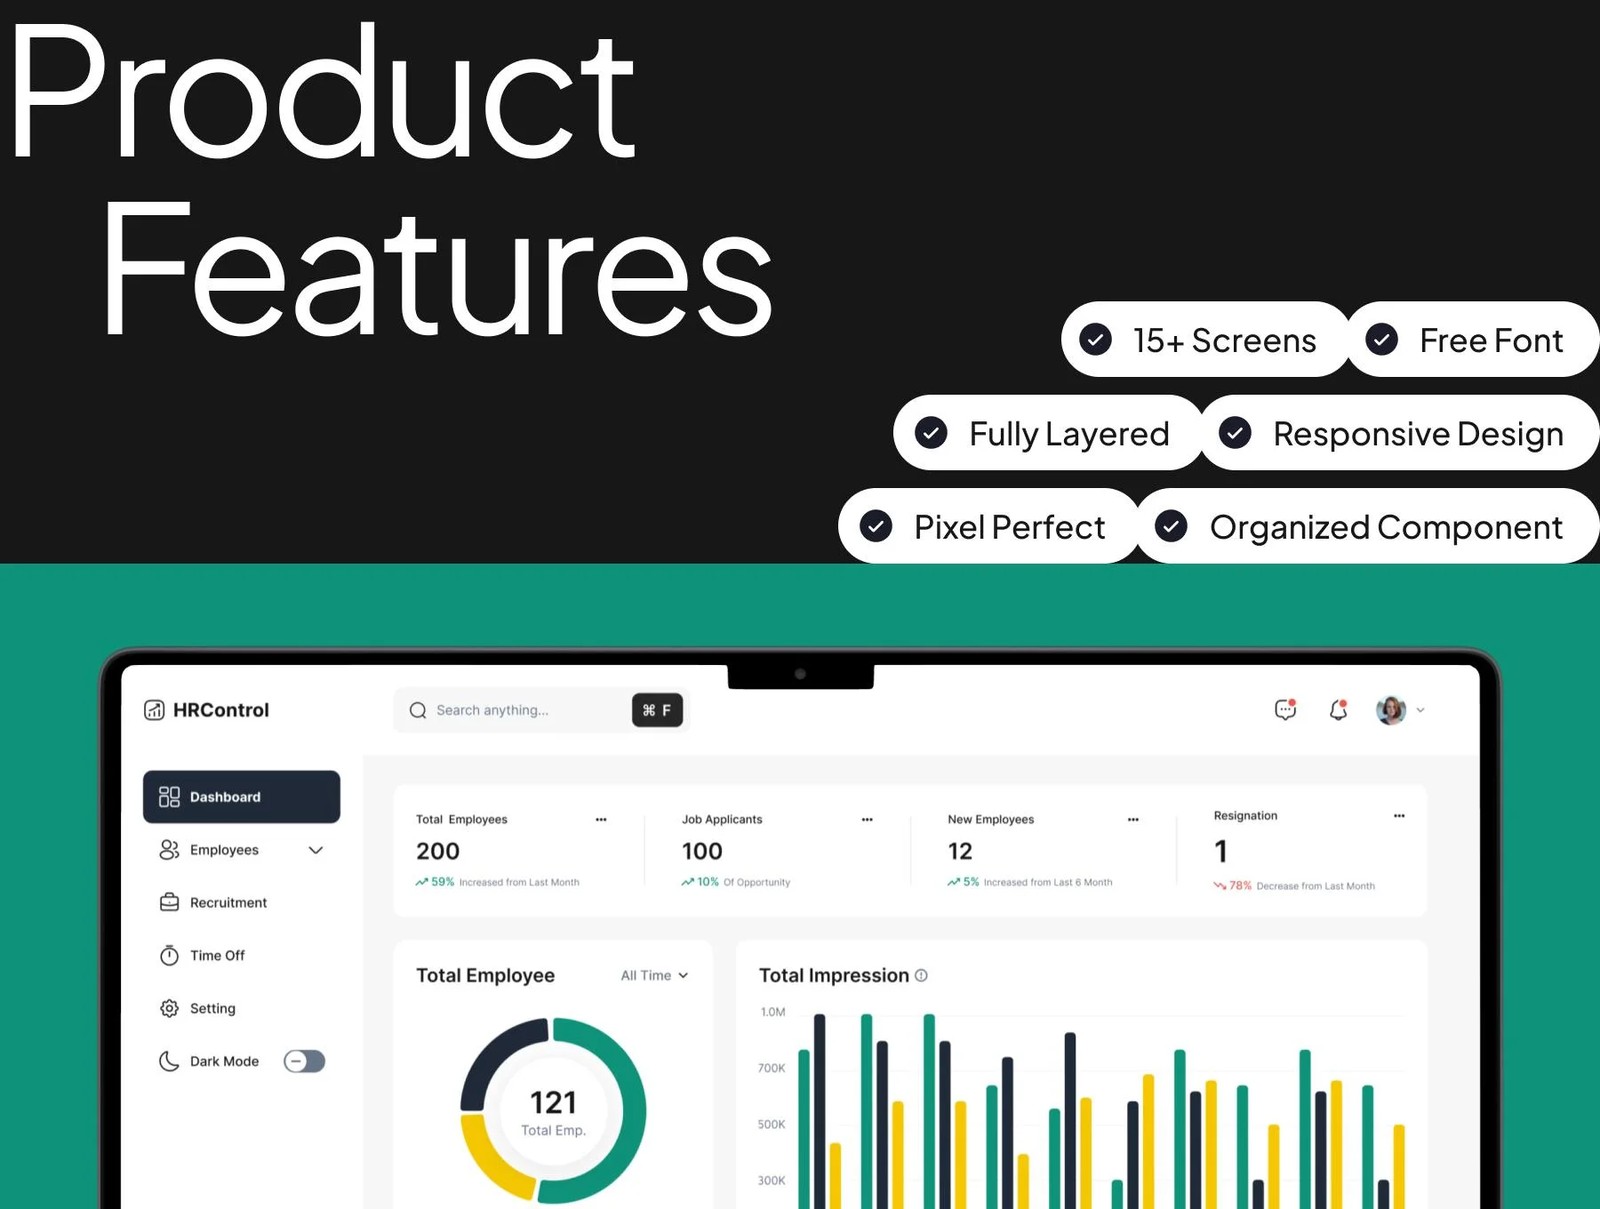Click the Setting gear icon
Screen dimensions: 1600x1209
(169, 1008)
